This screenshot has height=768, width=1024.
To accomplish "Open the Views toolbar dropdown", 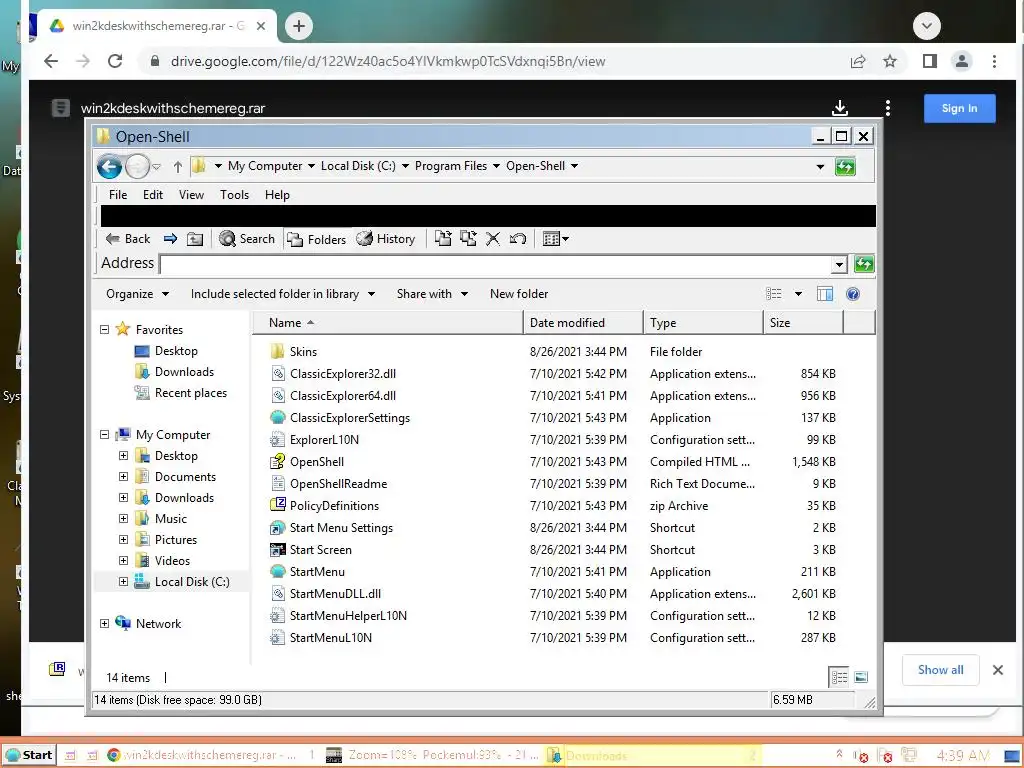I will click(x=556, y=239).
